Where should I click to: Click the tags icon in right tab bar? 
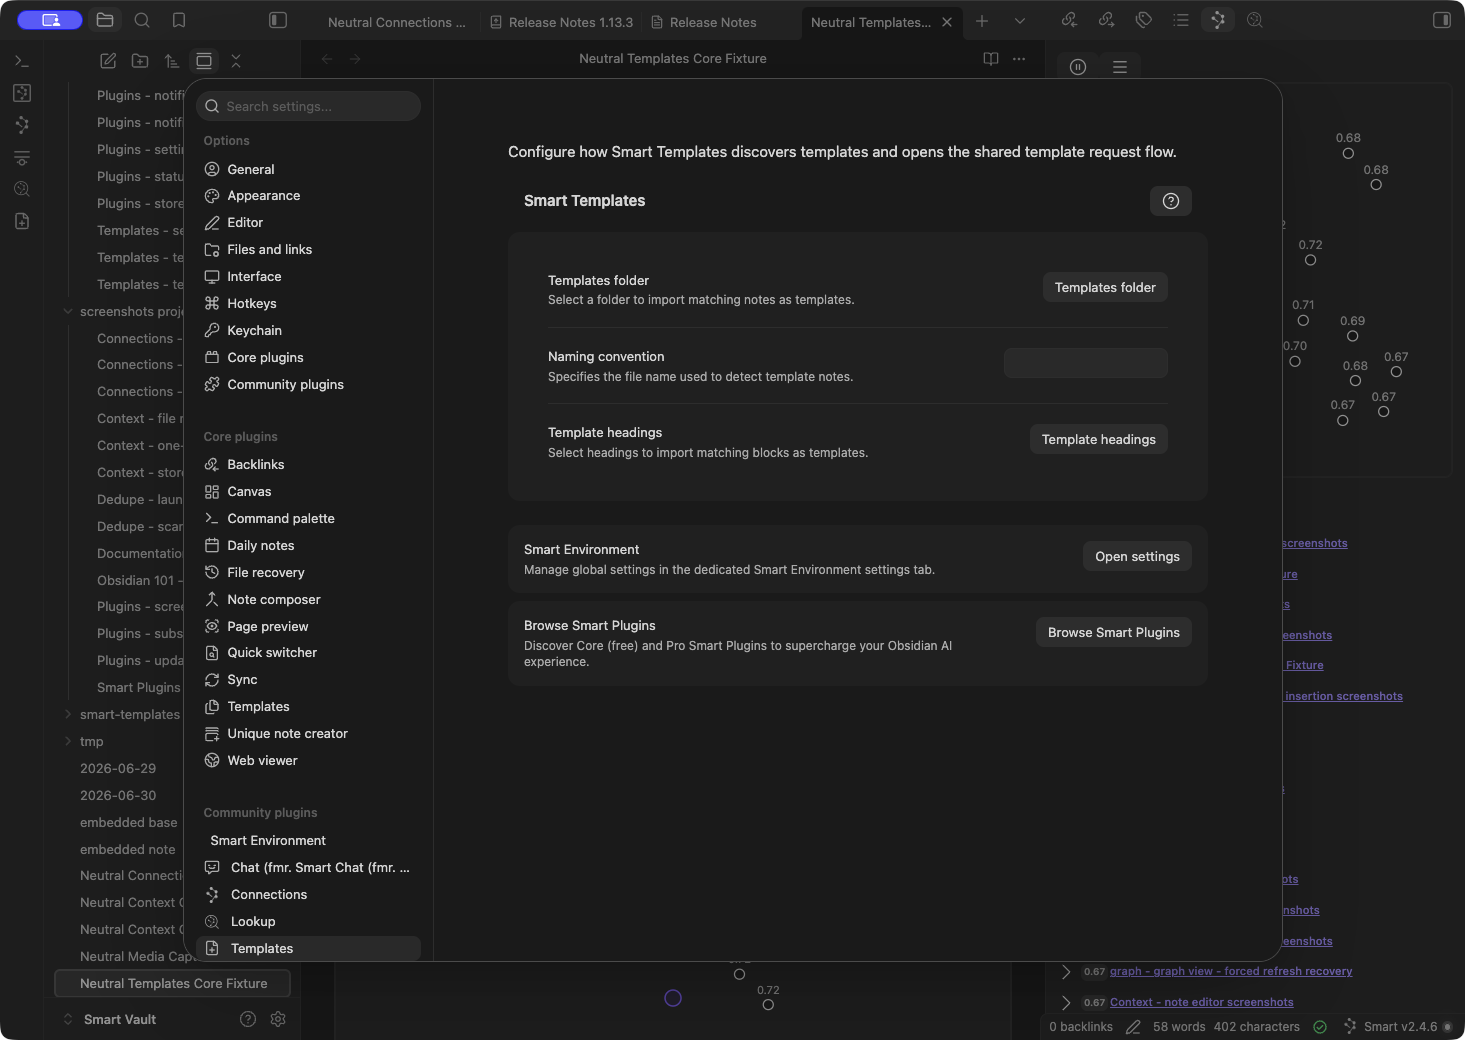[x=1144, y=20]
